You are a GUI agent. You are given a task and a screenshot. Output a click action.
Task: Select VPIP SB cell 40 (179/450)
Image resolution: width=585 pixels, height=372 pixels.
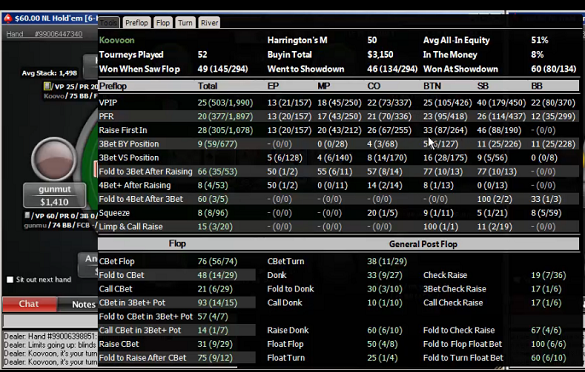501,103
